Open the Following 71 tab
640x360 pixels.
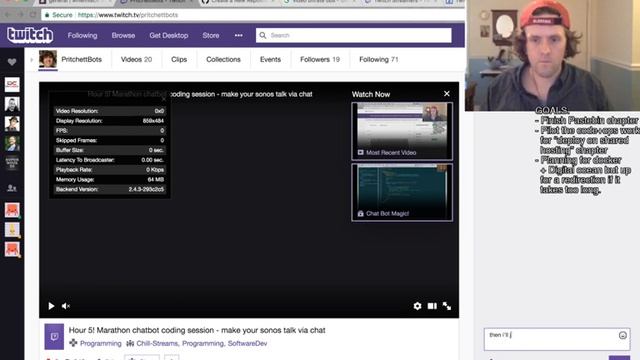[x=378, y=60]
